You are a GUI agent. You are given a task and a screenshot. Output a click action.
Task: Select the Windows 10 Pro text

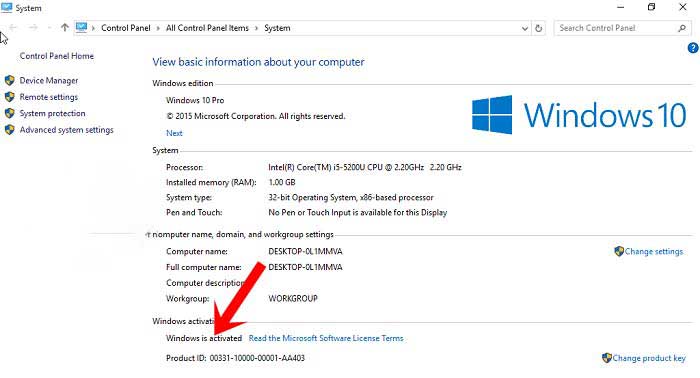[195, 100]
